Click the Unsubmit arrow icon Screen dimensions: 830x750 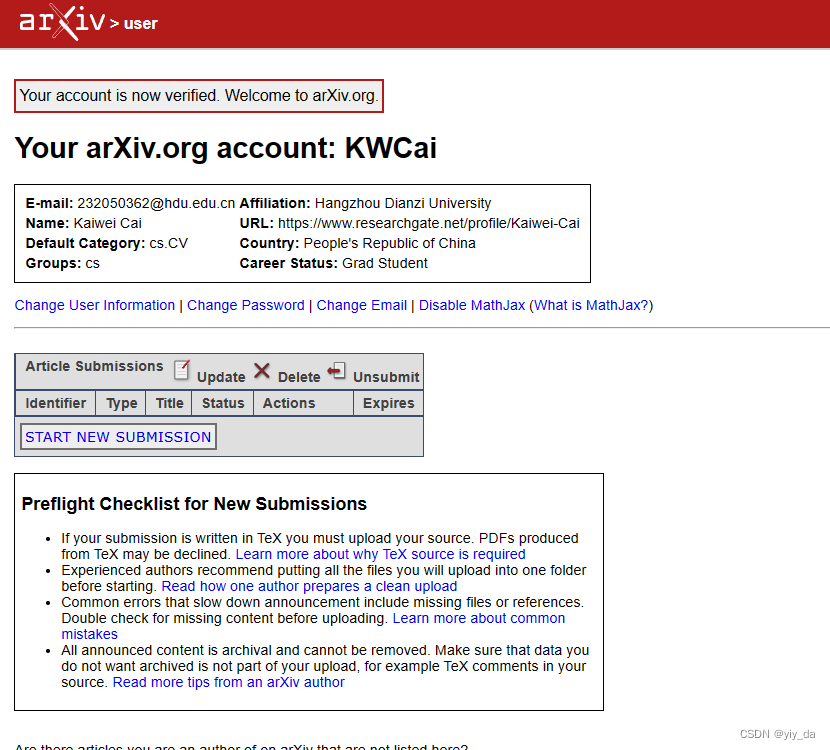(x=337, y=371)
